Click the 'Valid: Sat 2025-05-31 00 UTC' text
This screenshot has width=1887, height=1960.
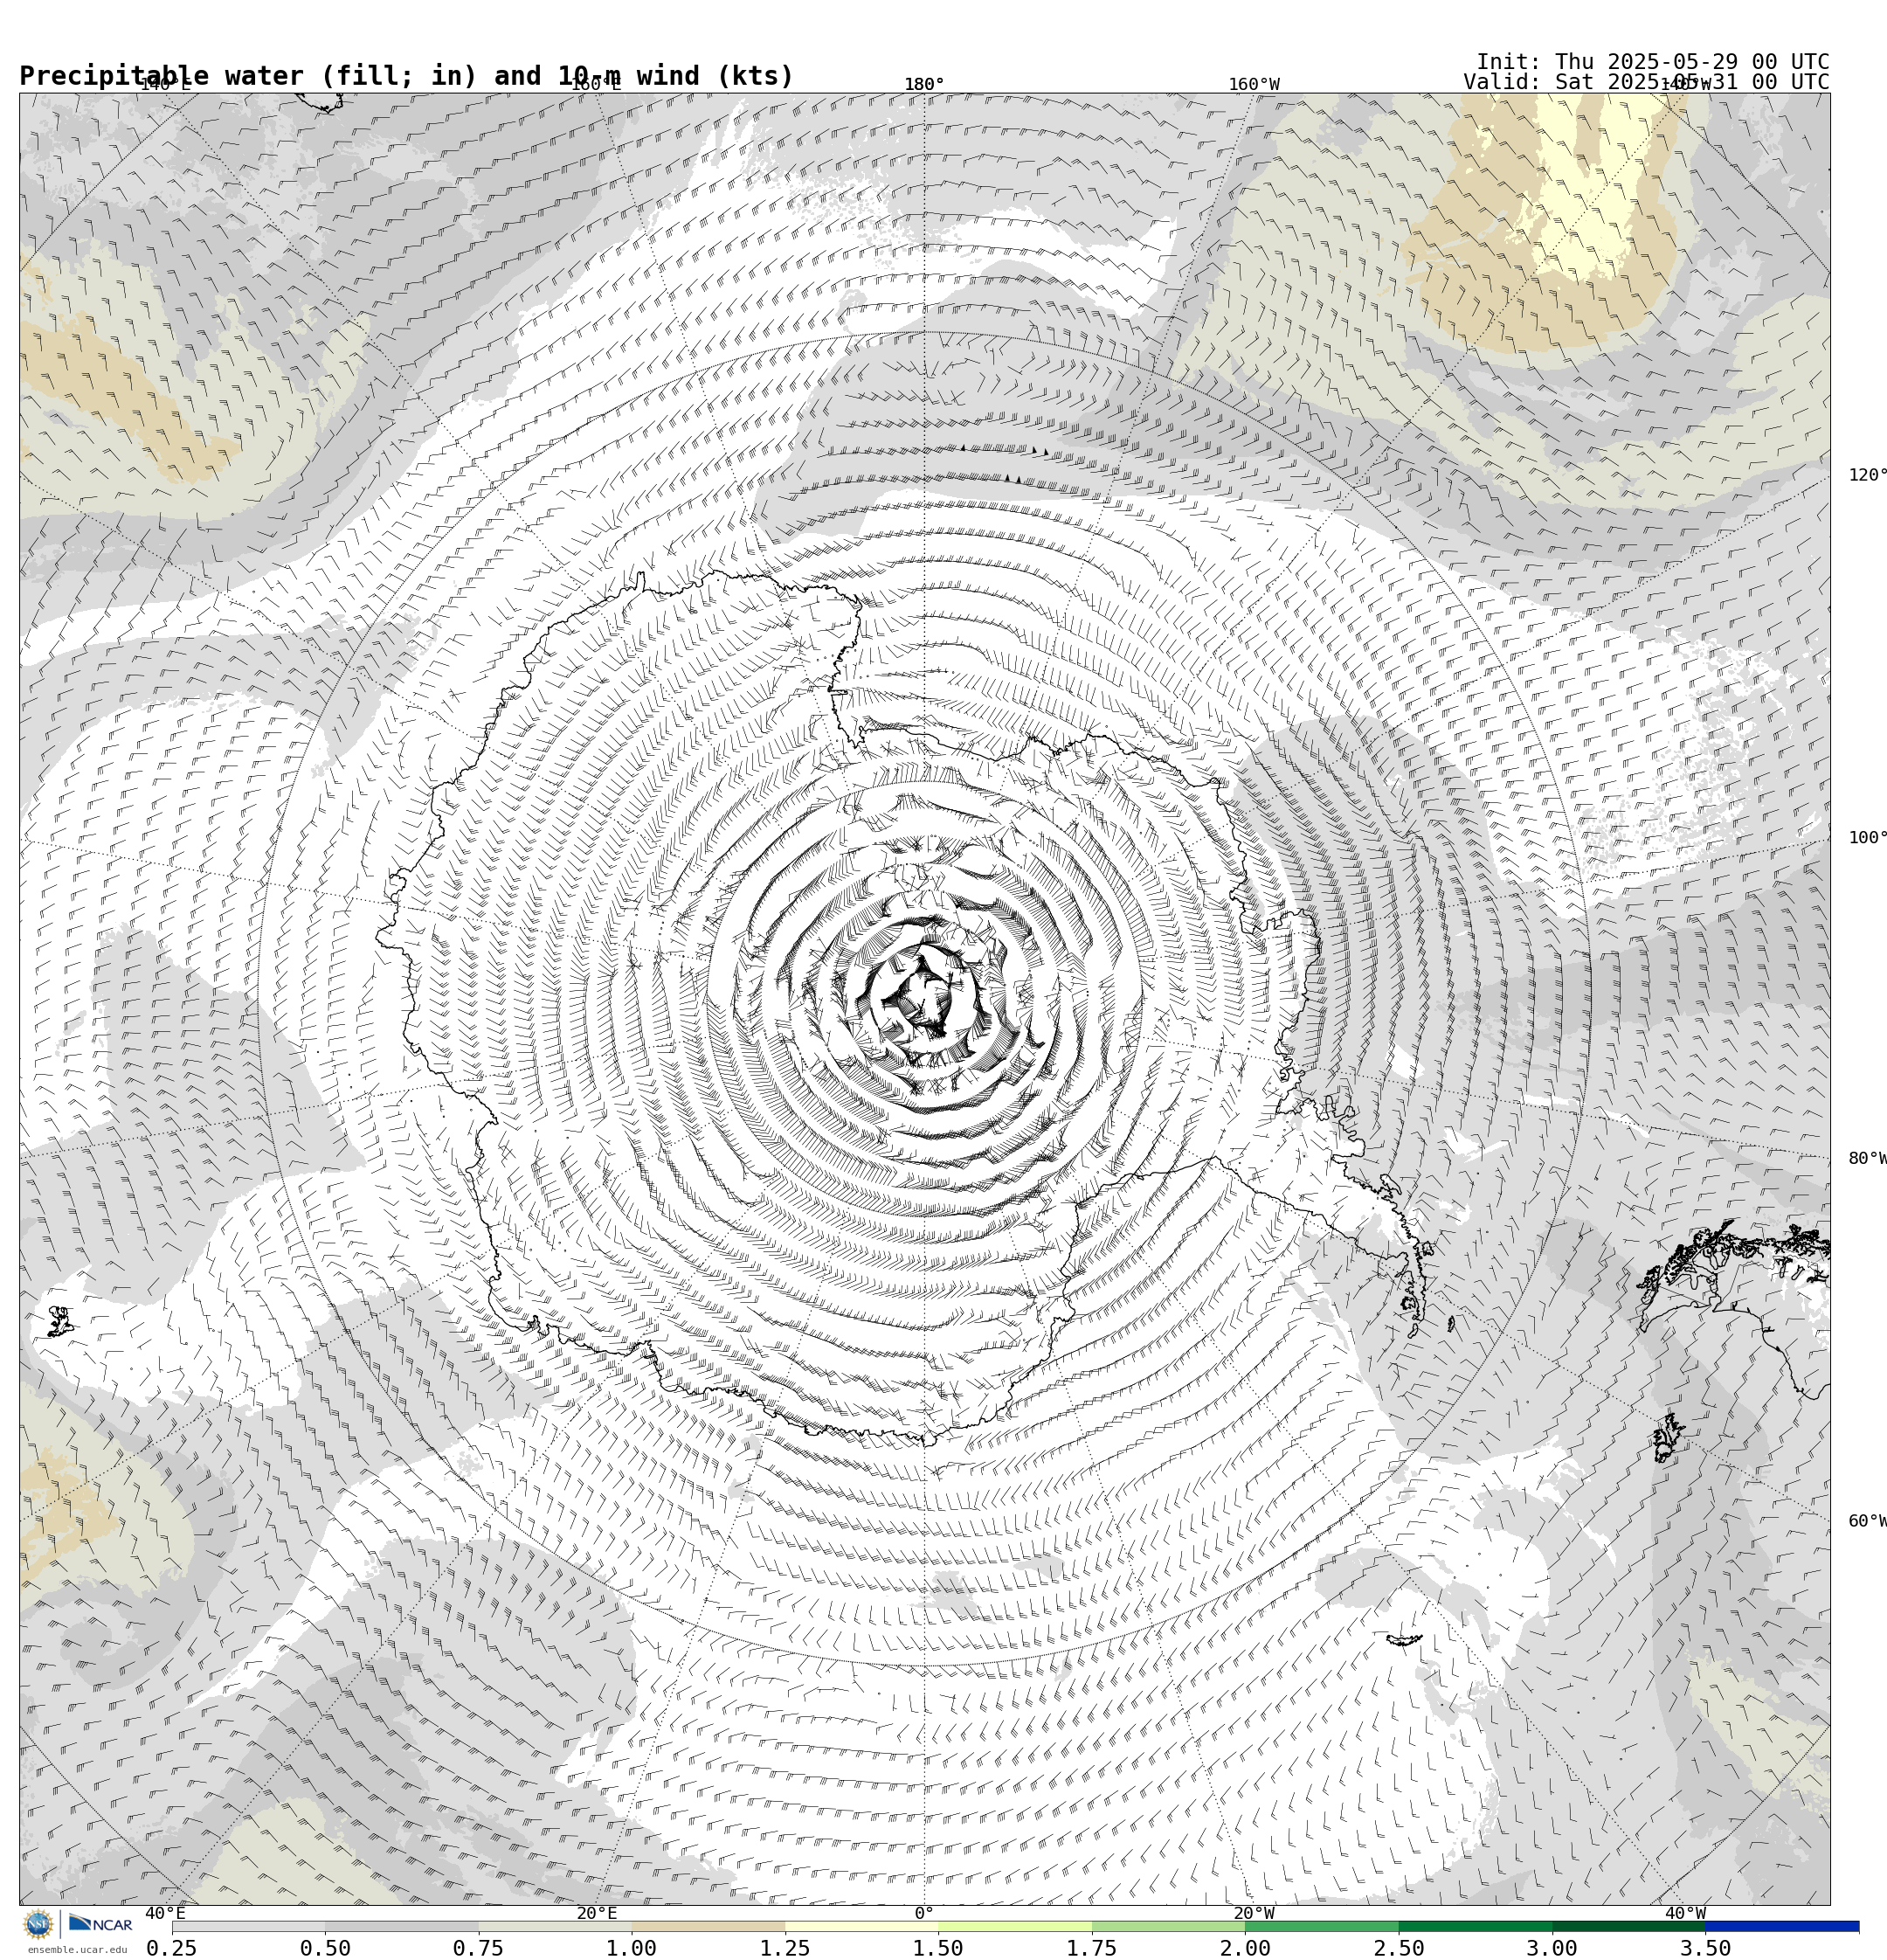pos(1646,82)
